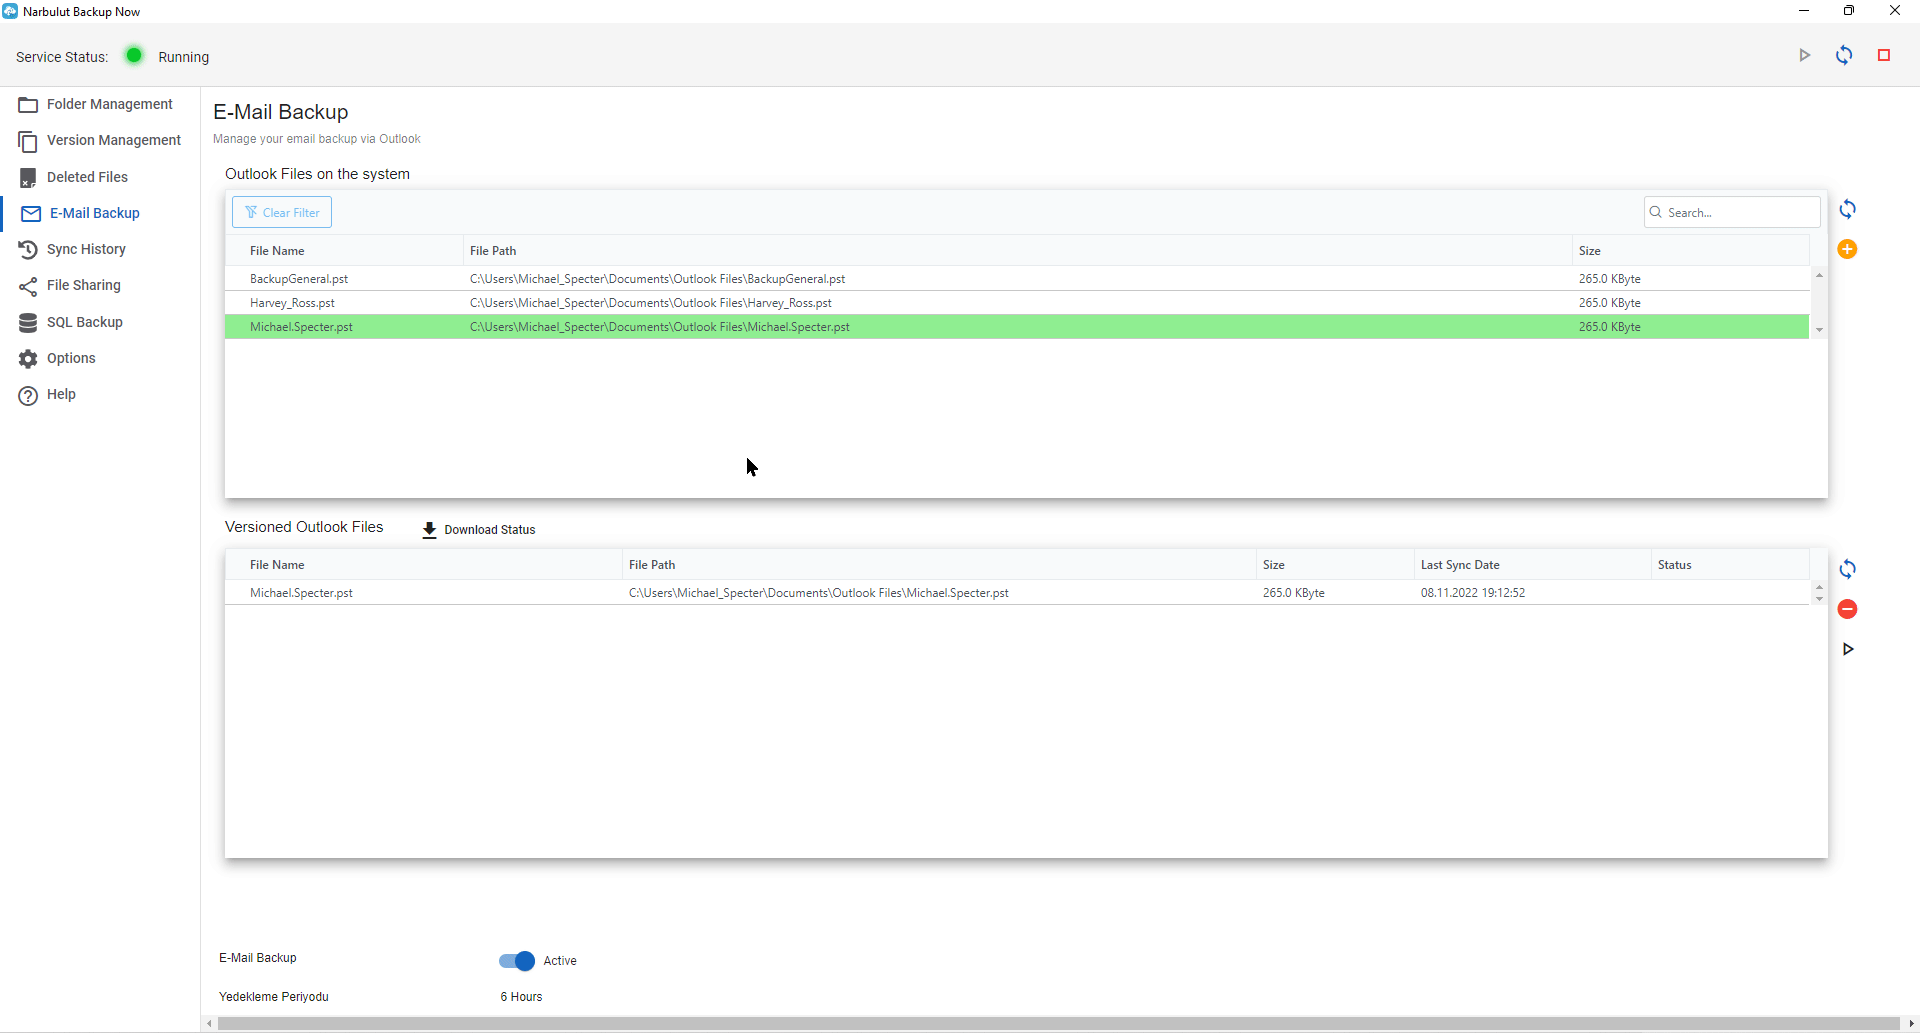The width and height of the screenshot is (1920, 1033).
Task: Stop service with the red square icon
Action: pos(1884,56)
